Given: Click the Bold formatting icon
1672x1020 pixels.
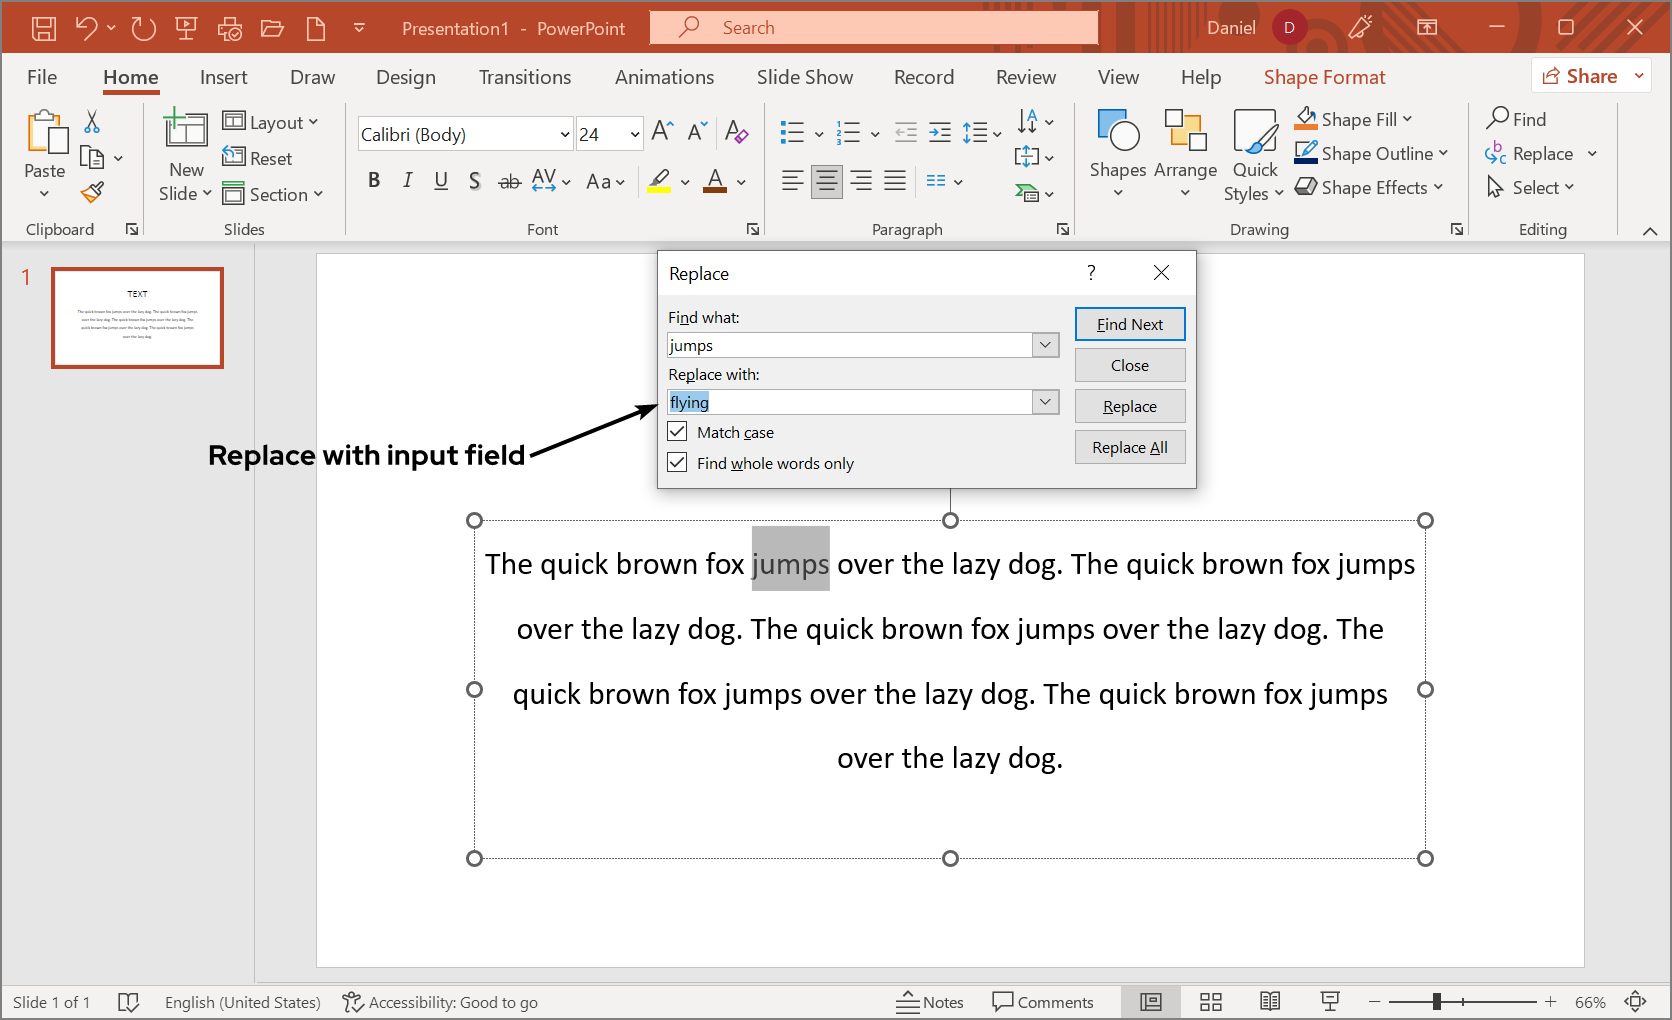Looking at the screenshot, I should pos(374,181).
